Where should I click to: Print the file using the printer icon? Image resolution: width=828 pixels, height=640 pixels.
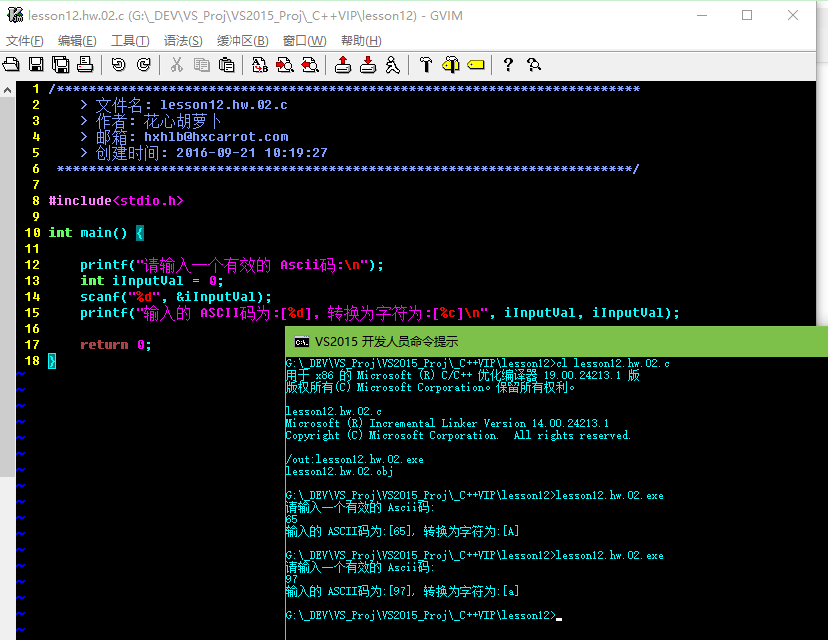85,65
